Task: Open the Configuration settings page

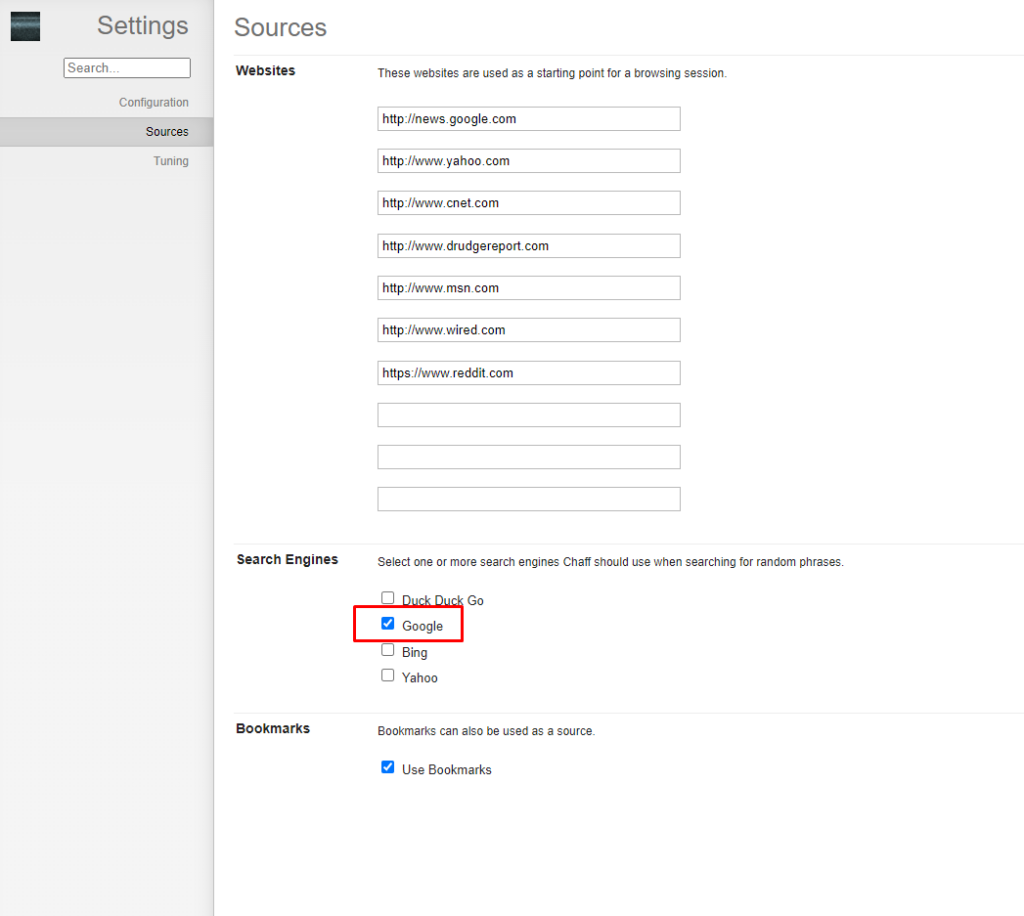Action: (x=153, y=103)
